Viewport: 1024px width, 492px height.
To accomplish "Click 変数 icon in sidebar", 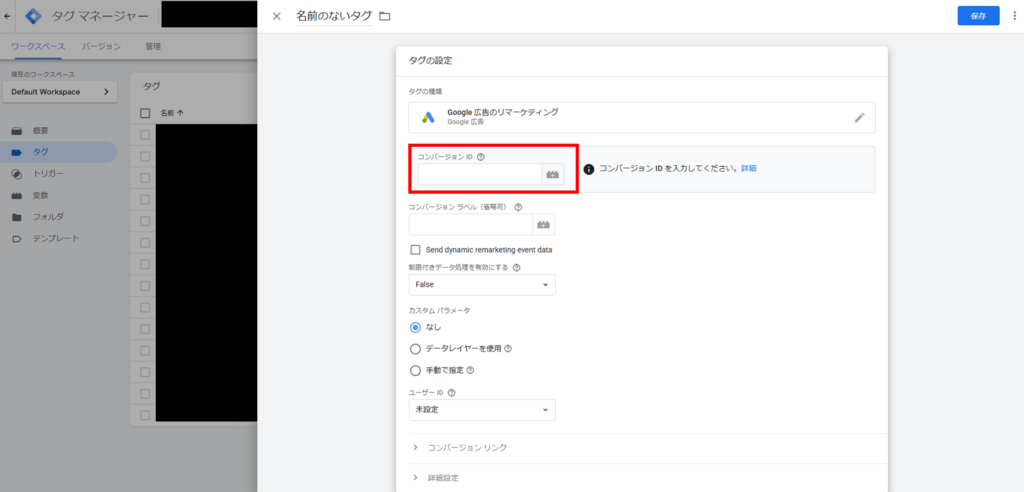I will coord(17,195).
